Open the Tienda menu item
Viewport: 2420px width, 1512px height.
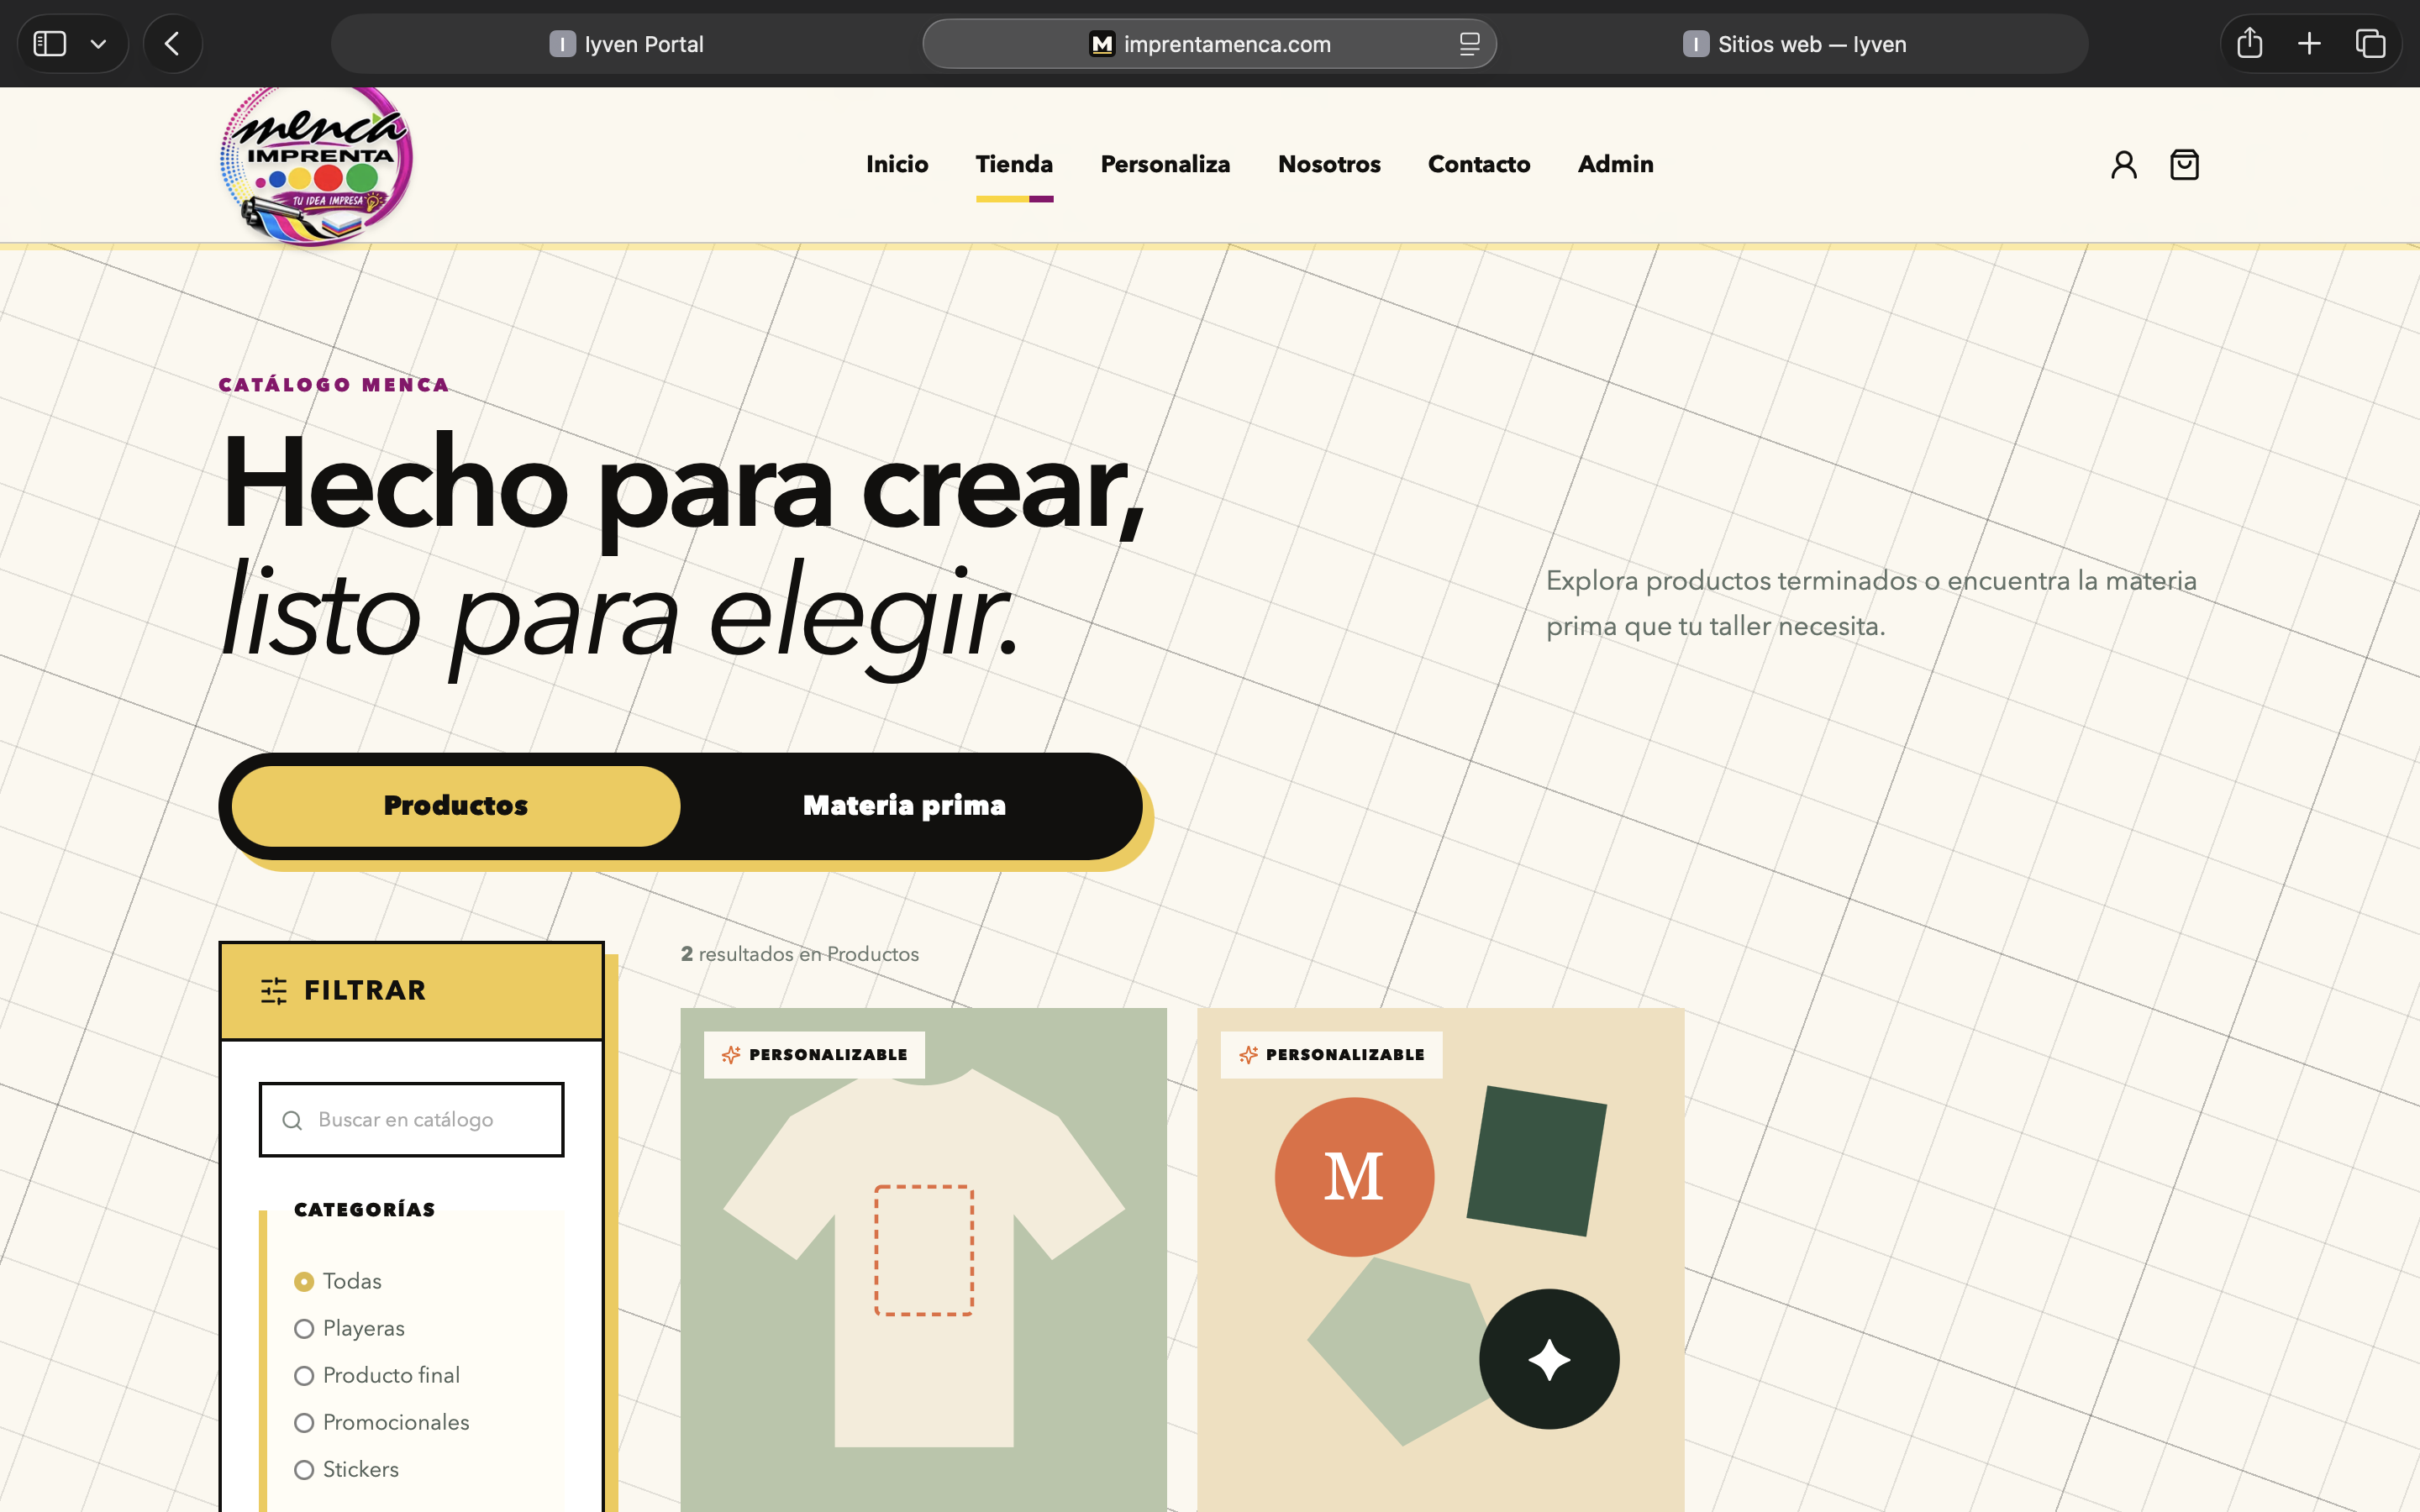coord(1014,164)
